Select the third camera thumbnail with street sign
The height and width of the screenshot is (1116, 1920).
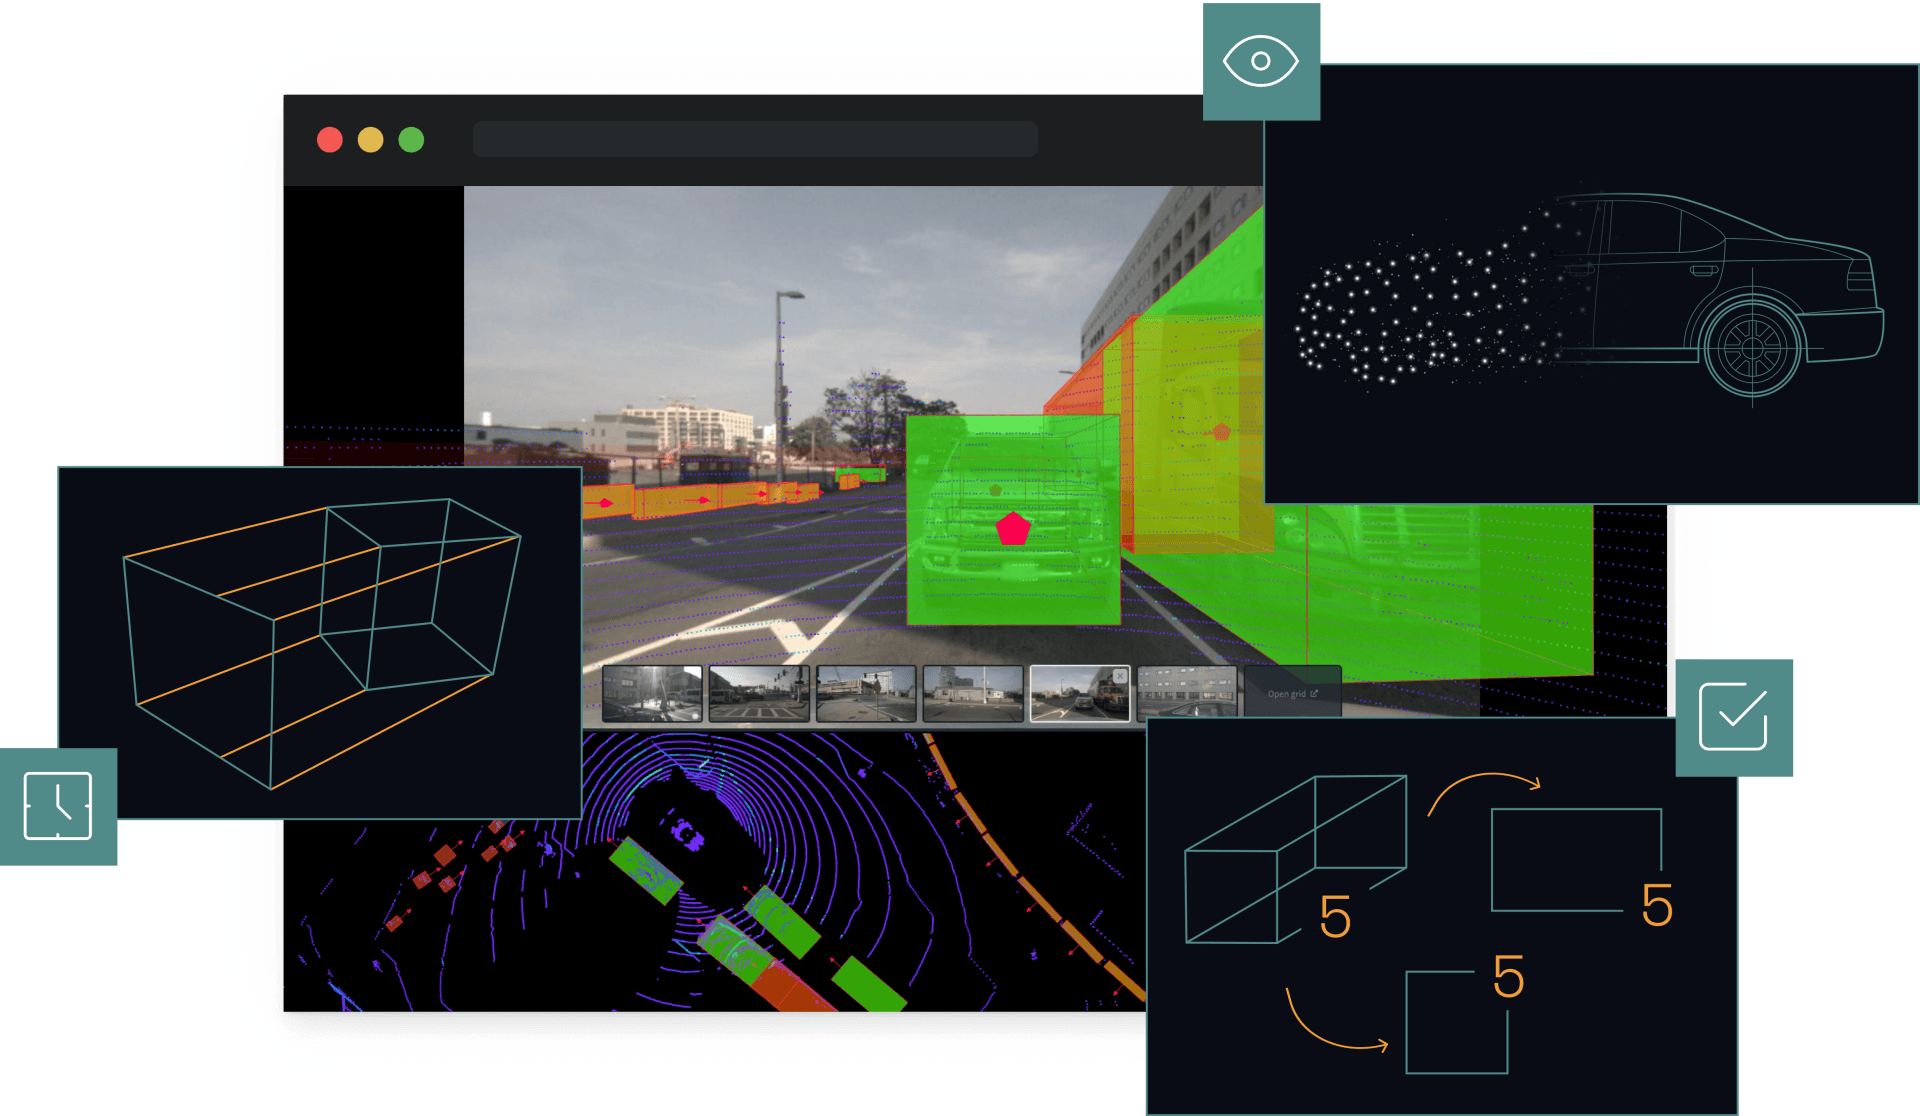pos(866,693)
